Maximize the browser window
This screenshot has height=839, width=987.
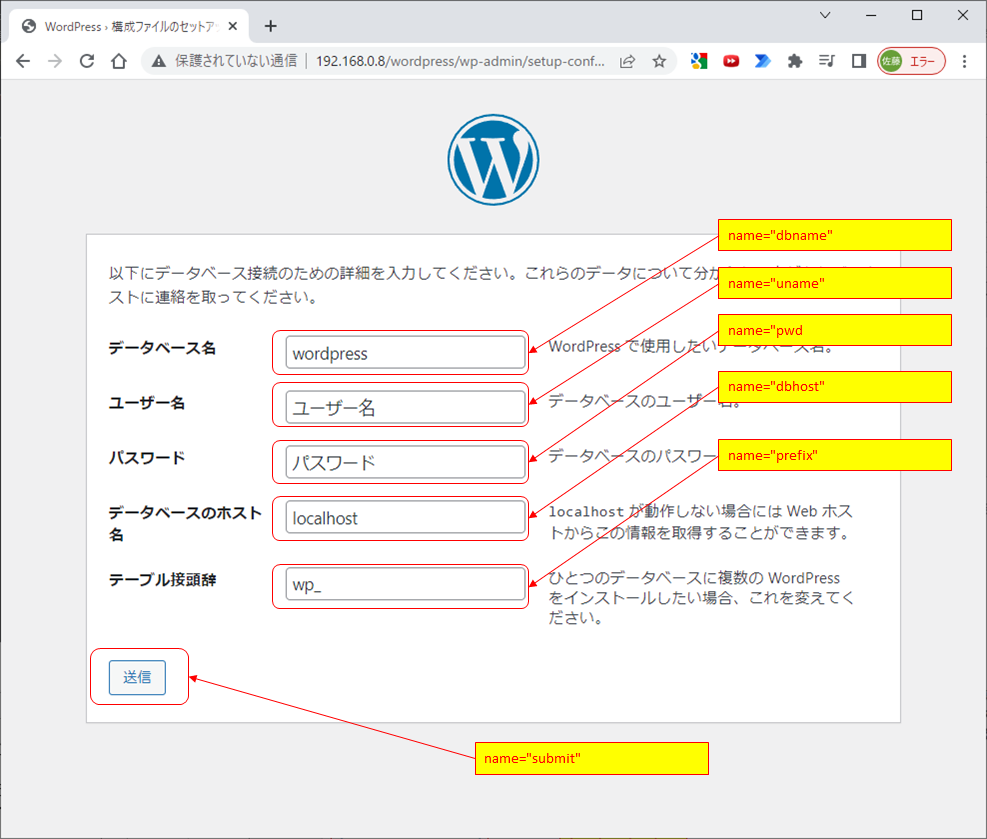pyautogui.click(x=917, y=15)
